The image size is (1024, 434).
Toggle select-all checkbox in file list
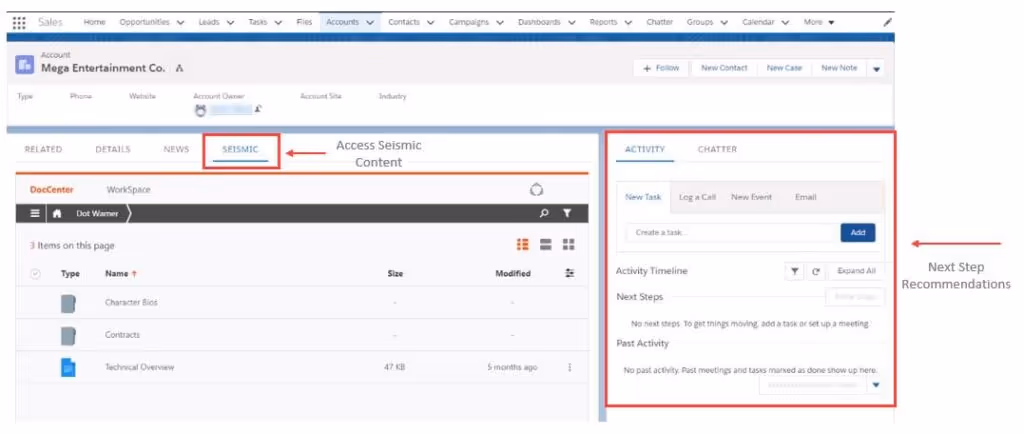(x=35, y=274)
